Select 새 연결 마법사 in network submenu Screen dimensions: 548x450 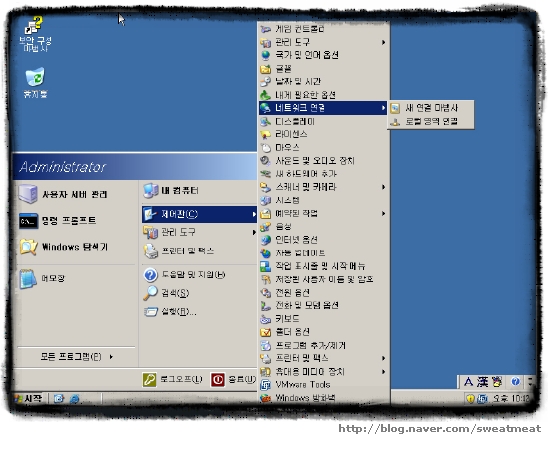tap(431, 108)
